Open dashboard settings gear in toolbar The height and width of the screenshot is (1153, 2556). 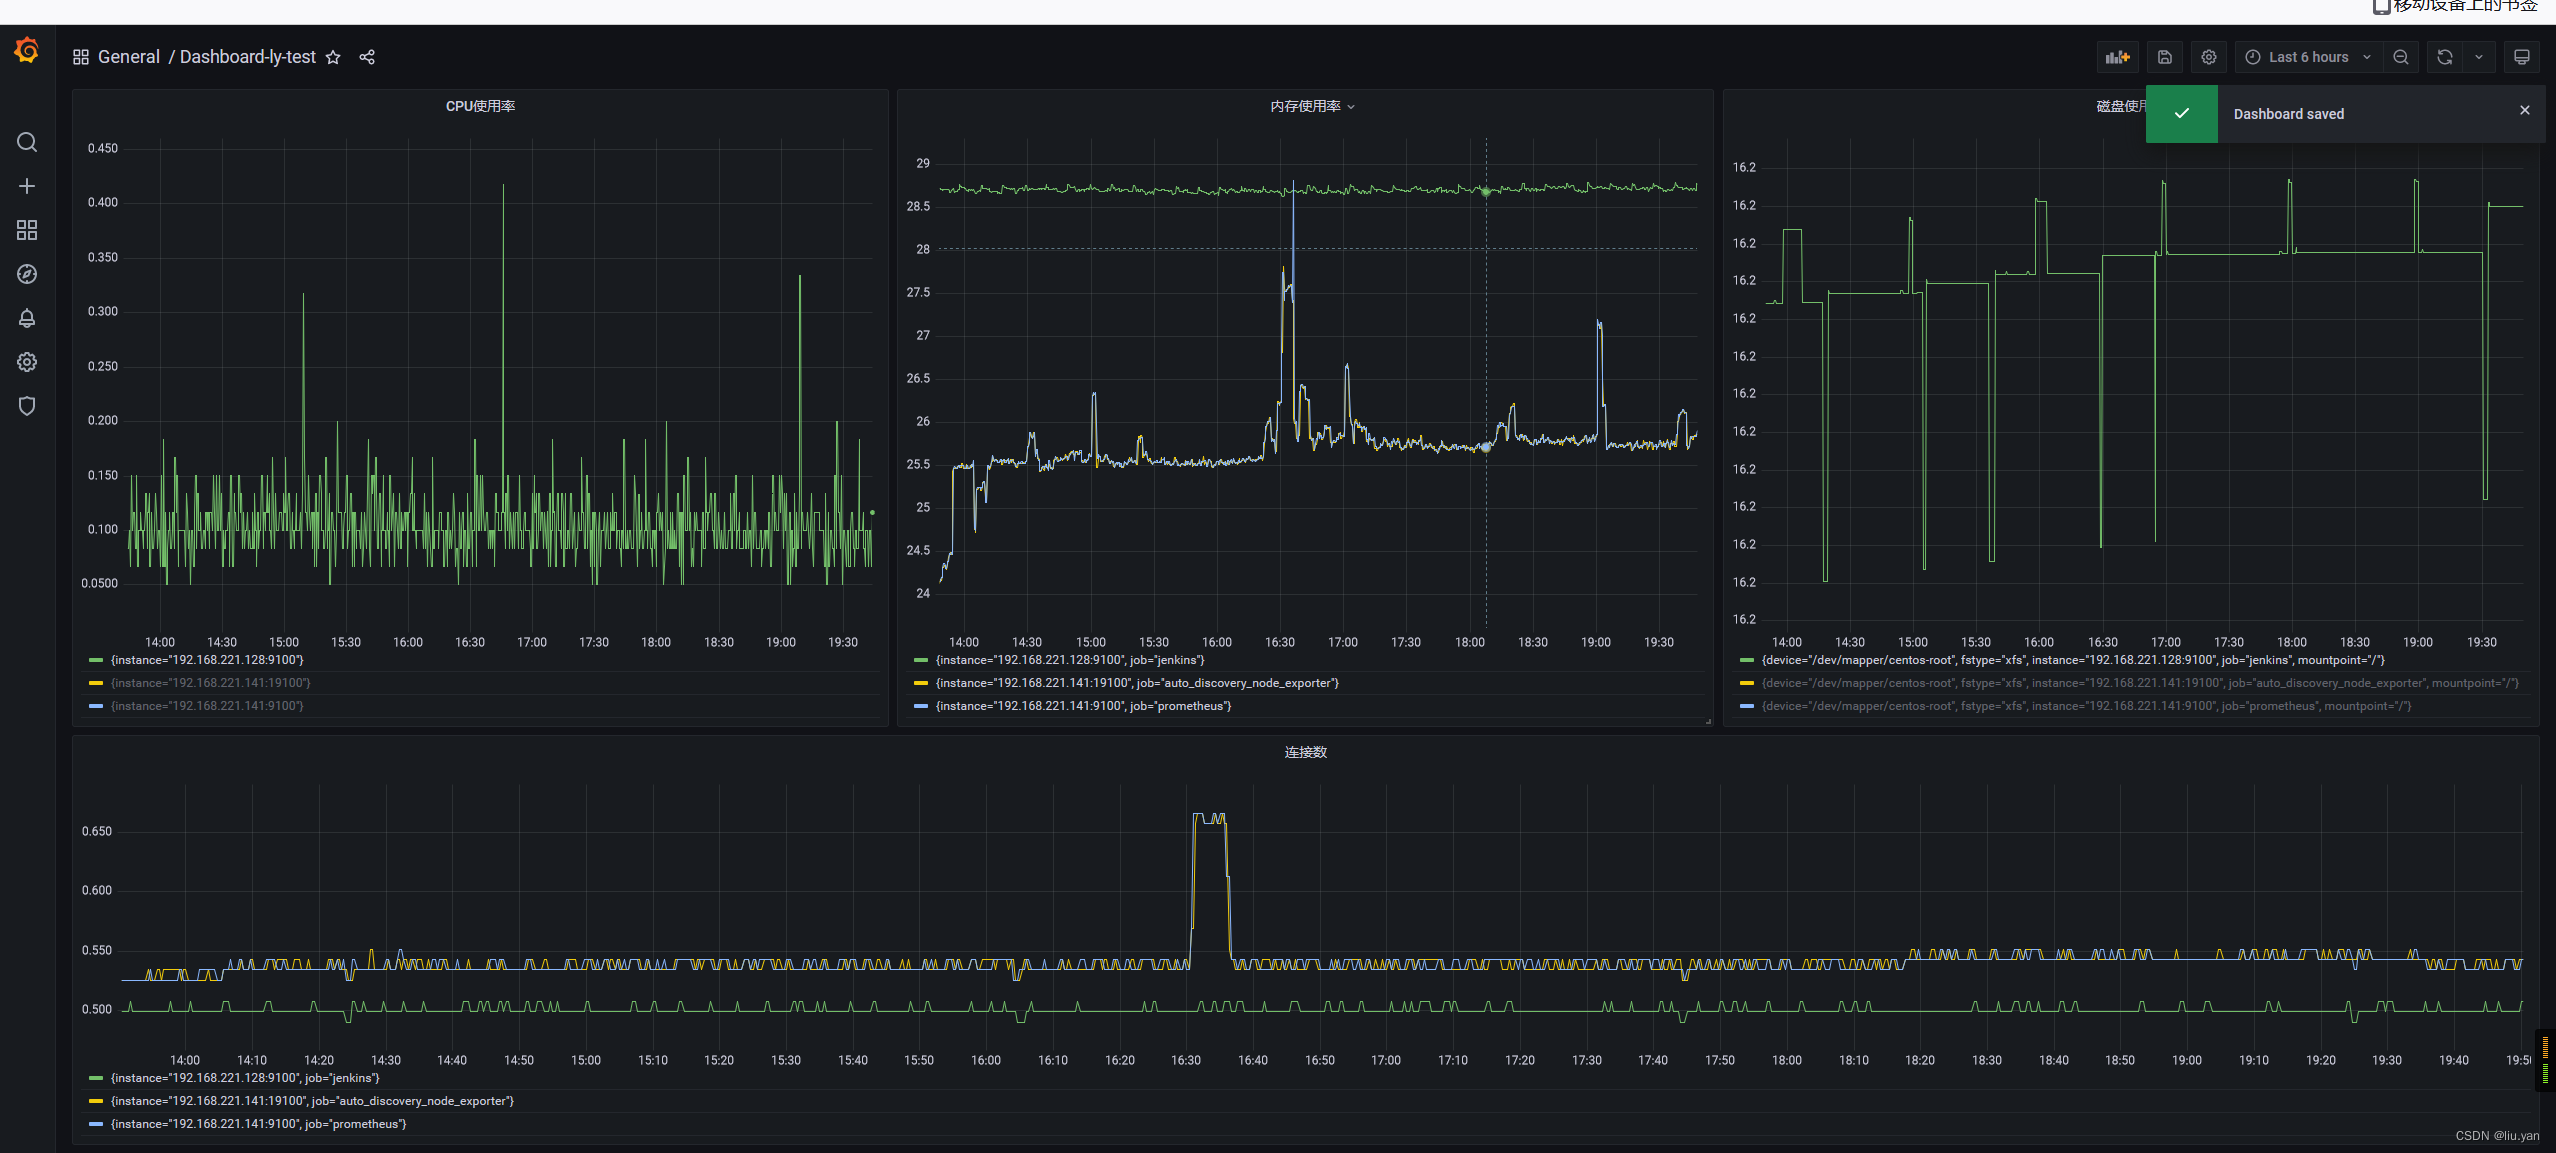[x=2209, y=57]
